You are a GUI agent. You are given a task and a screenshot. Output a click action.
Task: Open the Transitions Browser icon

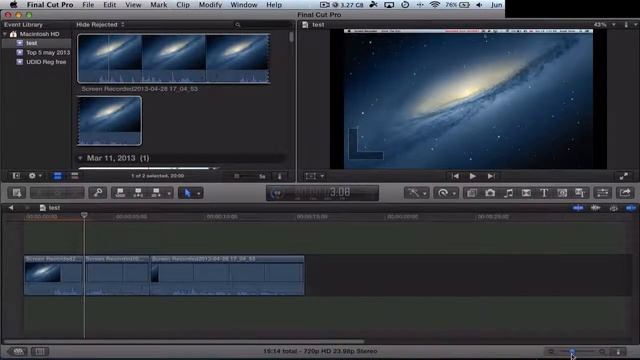coord(526,193)
